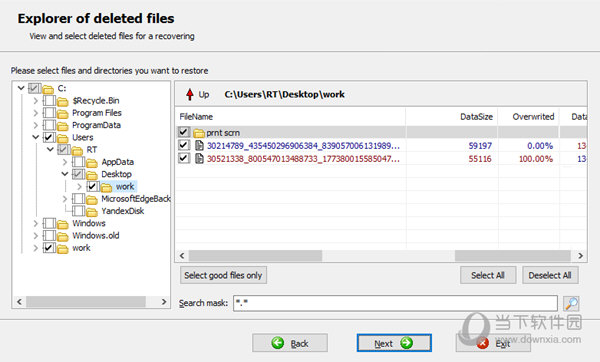This screenshot has height=362, width=600.
Task: Click the 0.00% overwrited value
Action: point(540,146)
